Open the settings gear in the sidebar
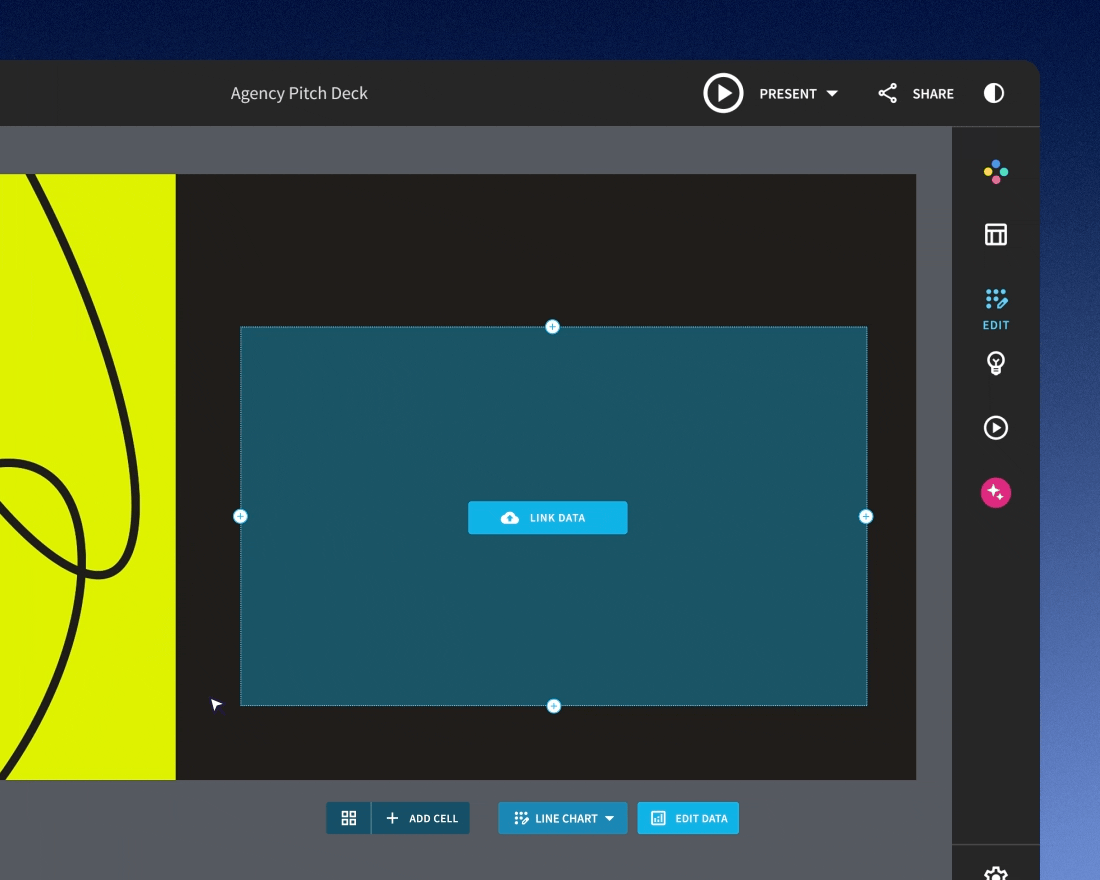 pos(995,874)
